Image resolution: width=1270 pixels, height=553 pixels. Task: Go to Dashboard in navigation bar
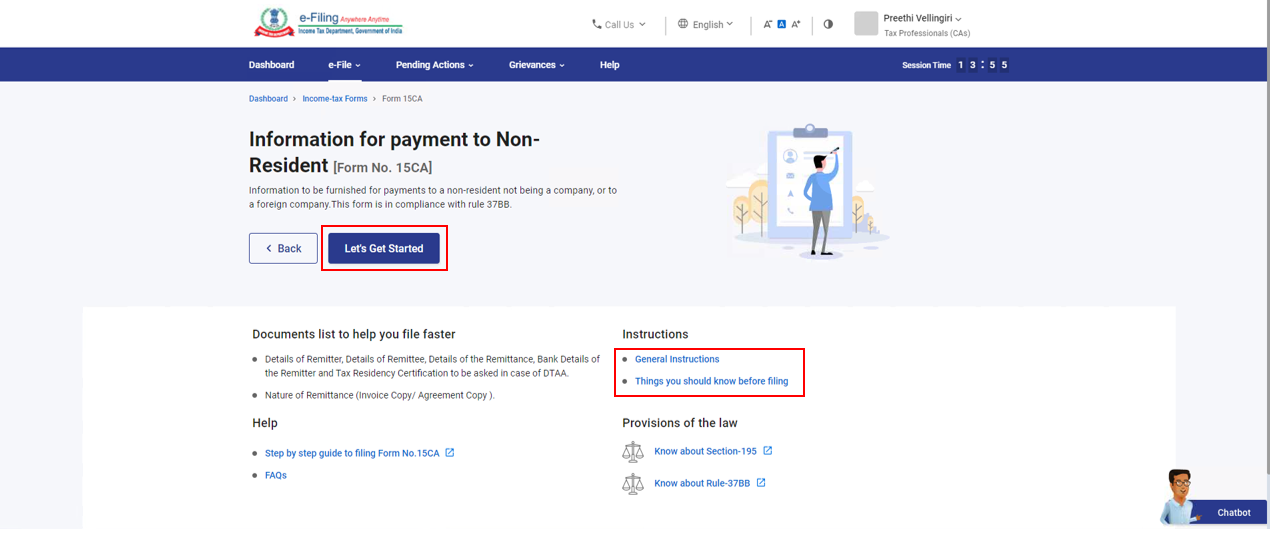[x=271, y=65]
